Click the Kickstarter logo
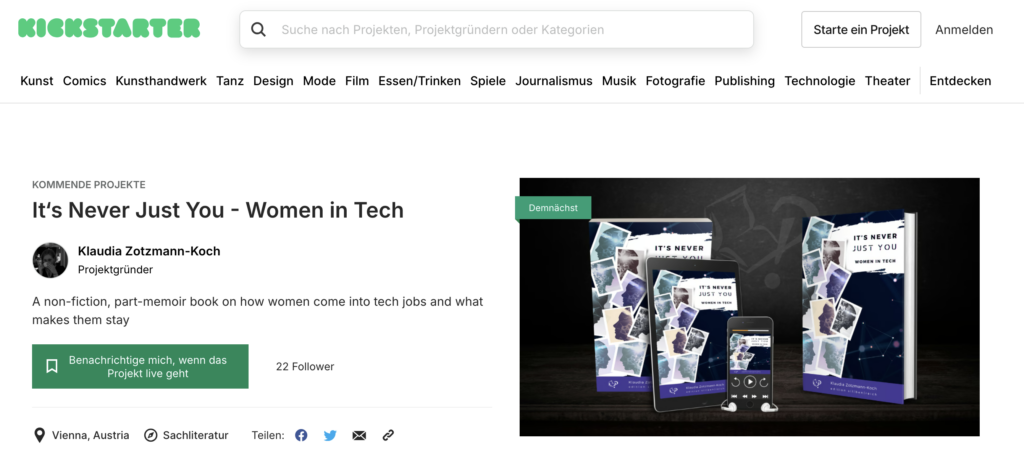Image resolution: width=1024 pixels, height=468 pixels. click(x=109, y=29)
